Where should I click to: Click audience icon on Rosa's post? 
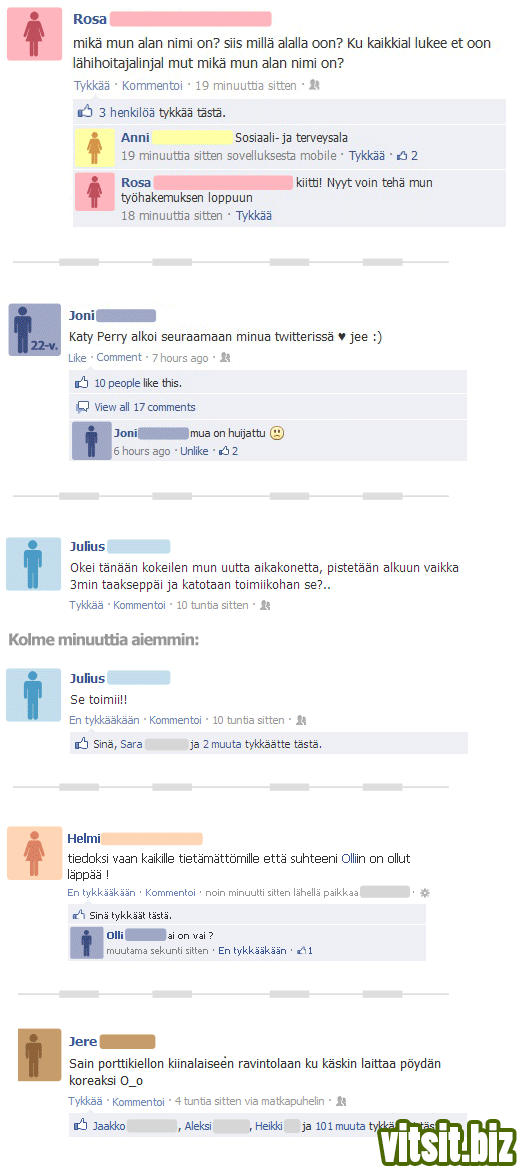pos(314,86)
